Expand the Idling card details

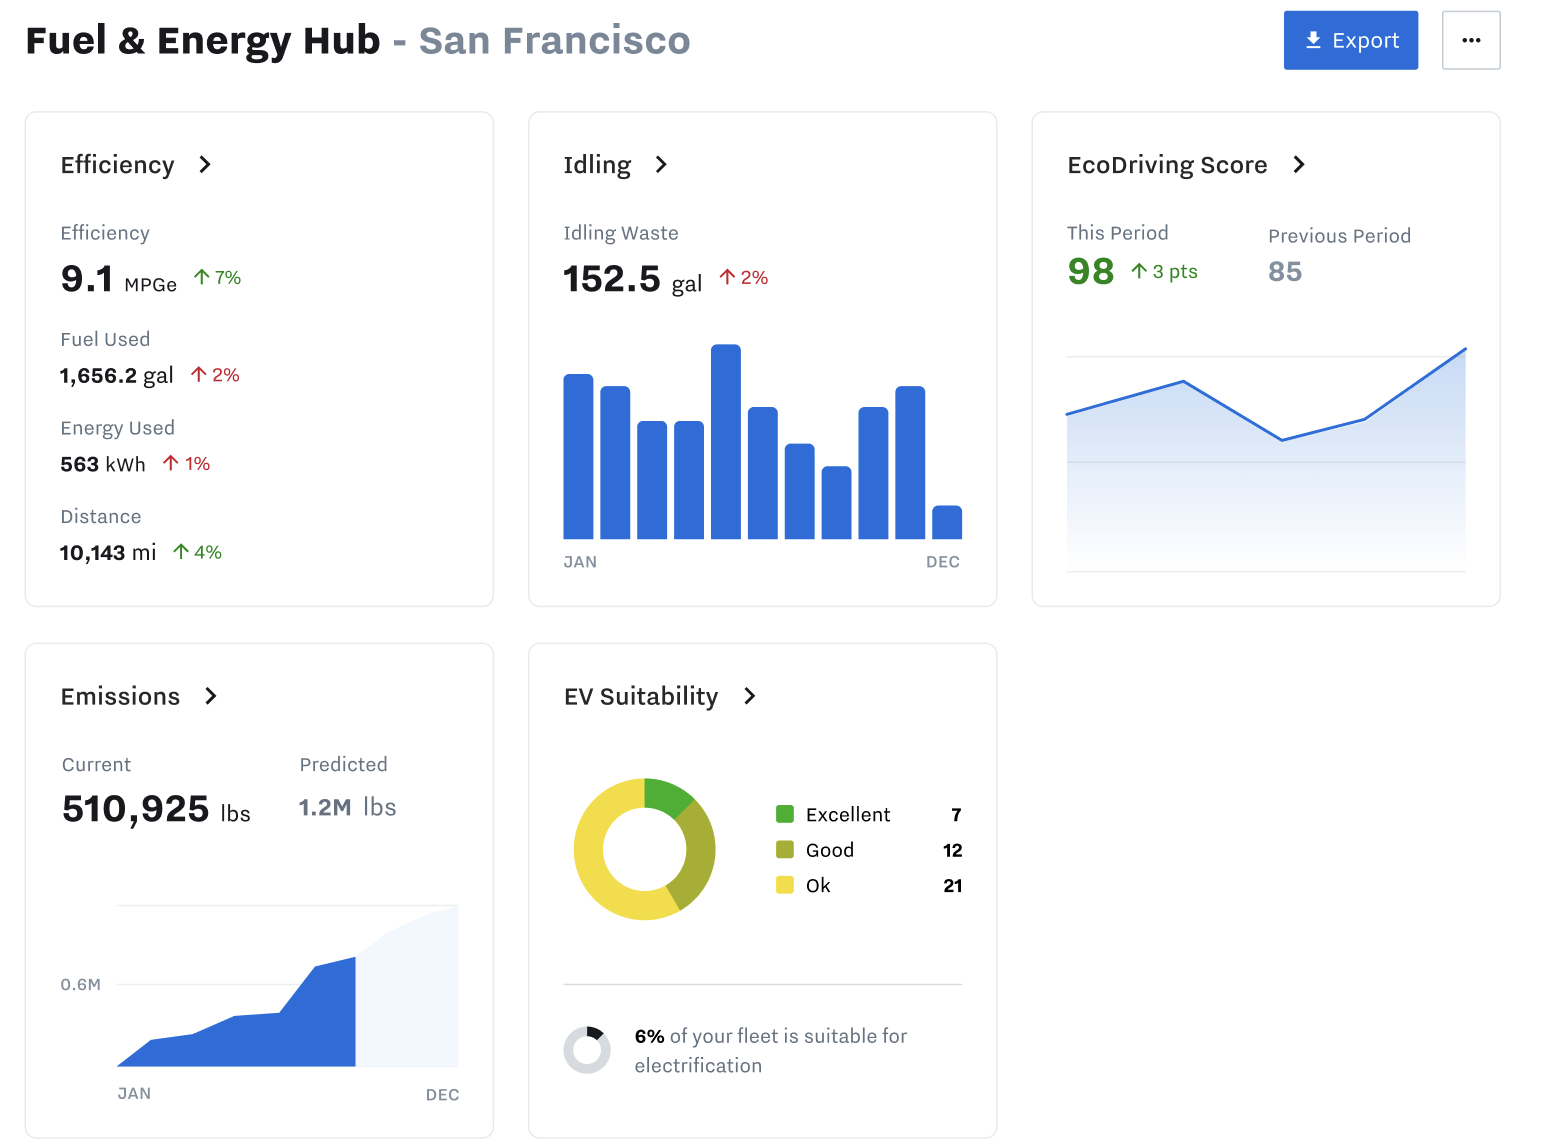pyautogui.click(x=663, y=165)
